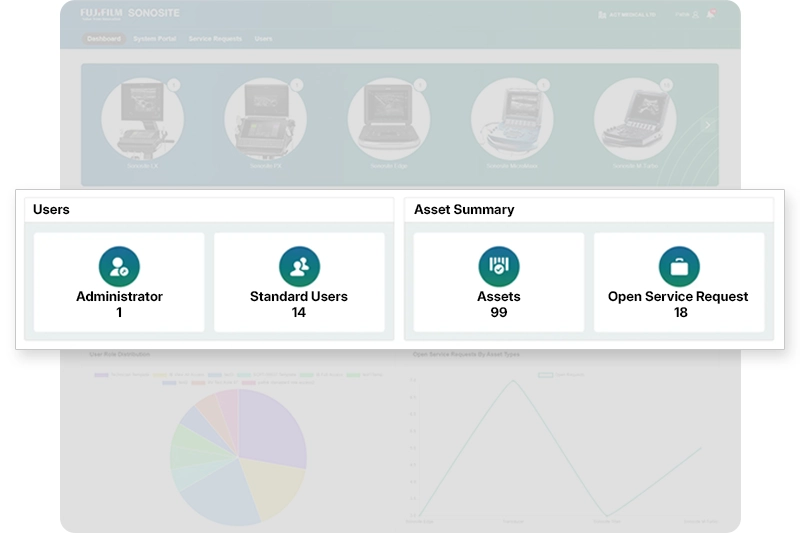This screenshot has width=800, height=533.
Task: Click the Administrator count card label
Action: coord(119,296)
